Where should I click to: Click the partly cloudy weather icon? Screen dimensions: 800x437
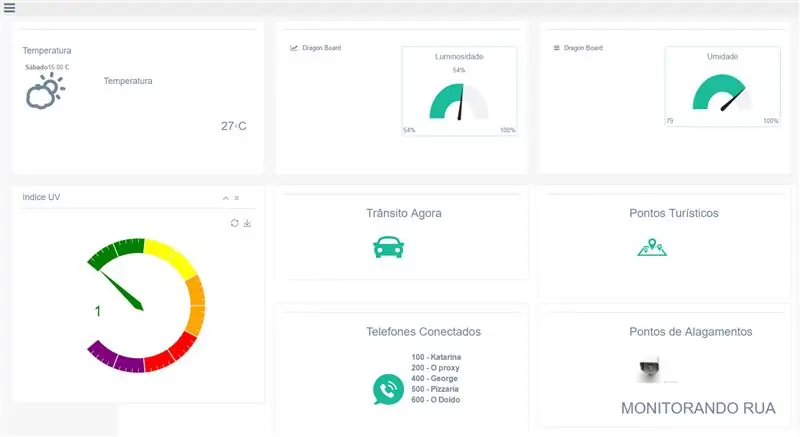45,91
